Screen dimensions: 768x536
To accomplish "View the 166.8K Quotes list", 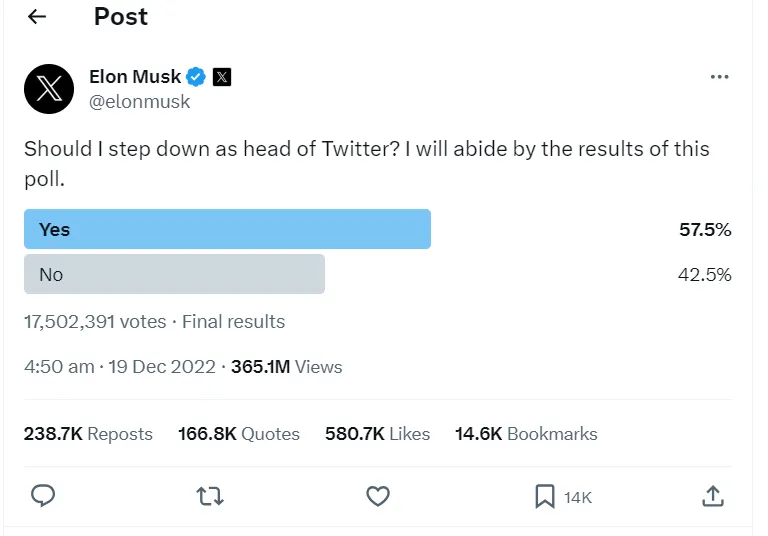I will click(x=239, y=434).
